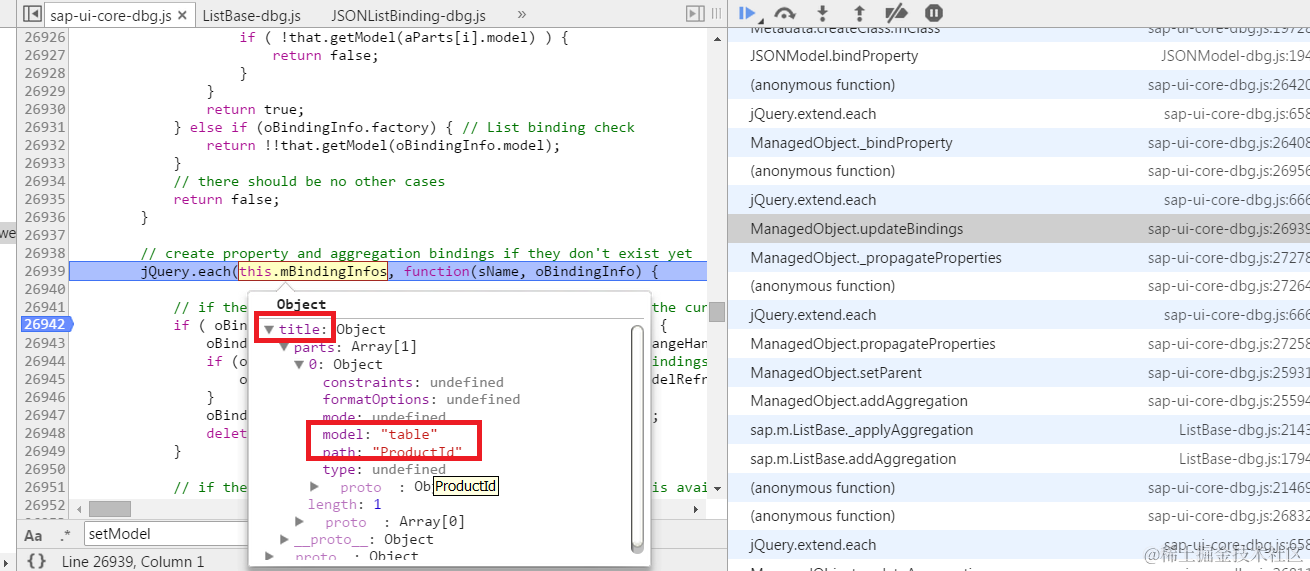Toggle pause on exceptions
Image resolution: width=1310 pixels, height=571 pixels.
point(933,13)
